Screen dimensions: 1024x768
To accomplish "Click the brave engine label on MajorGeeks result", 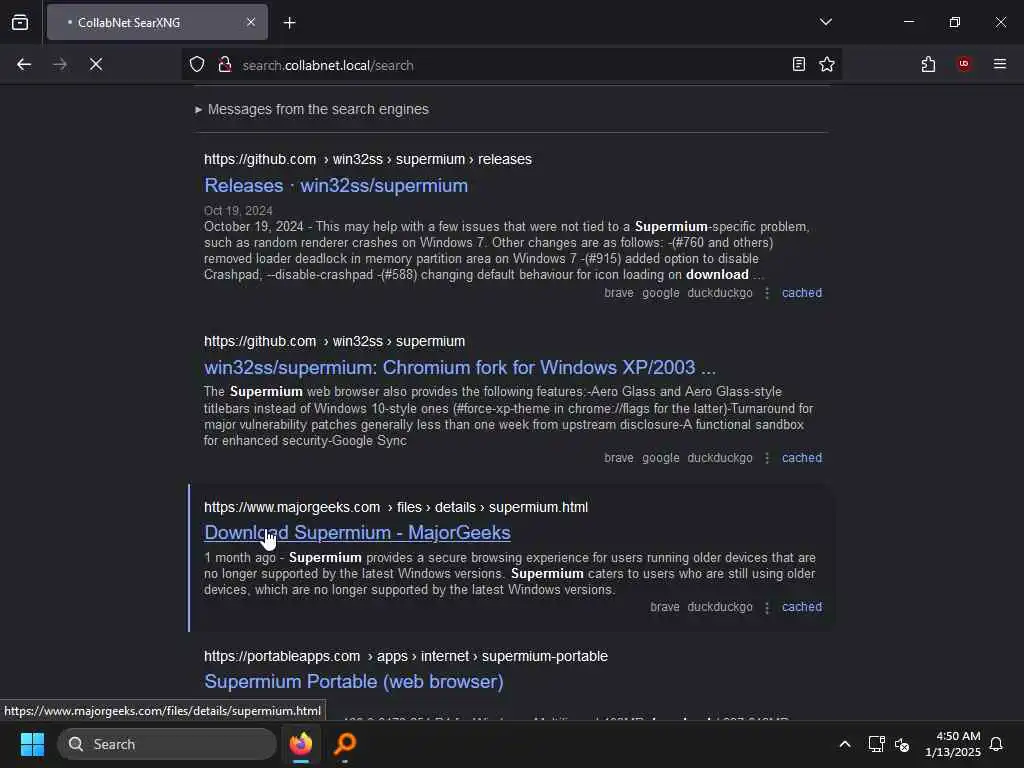I will pos(665,607).
